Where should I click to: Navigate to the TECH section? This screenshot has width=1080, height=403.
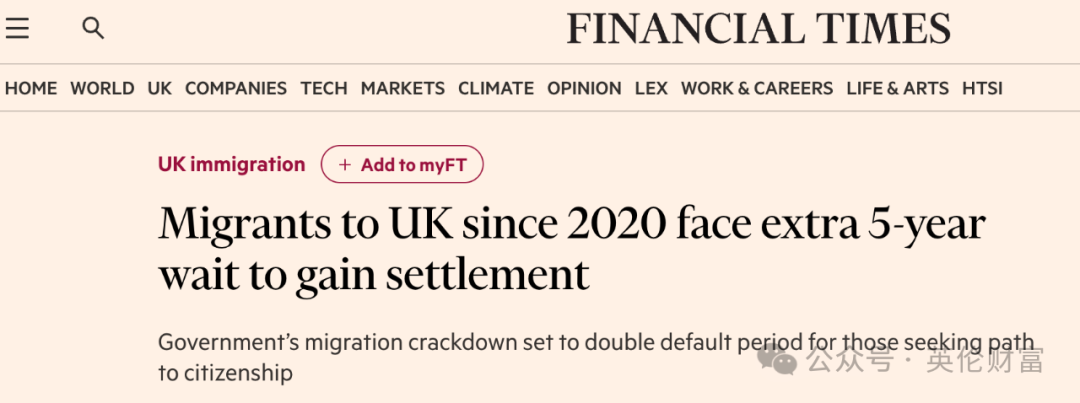click(324, 89)
